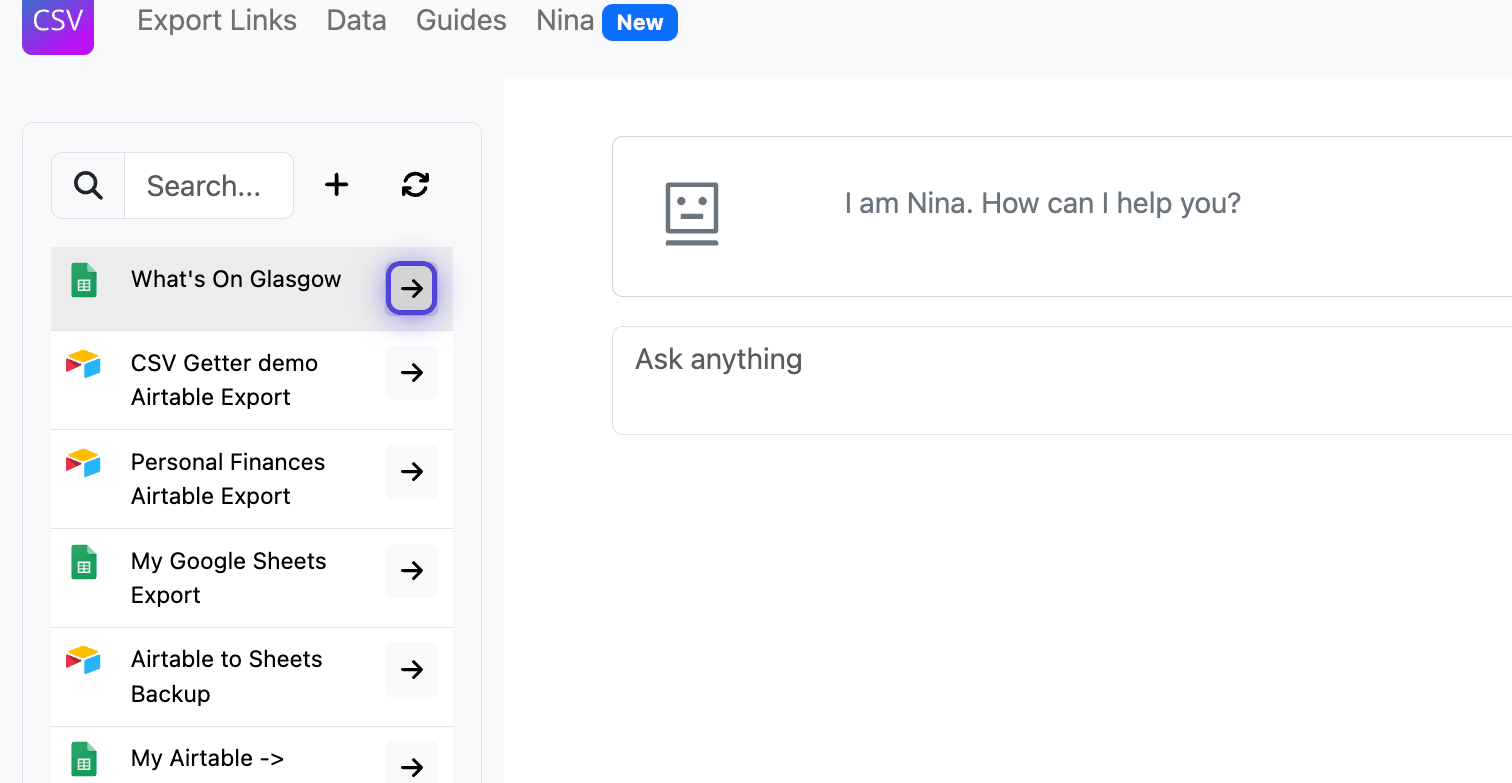The image size is (1512, 783).
Task: Click the Nina greeting message
Action: click(1043, 204)
